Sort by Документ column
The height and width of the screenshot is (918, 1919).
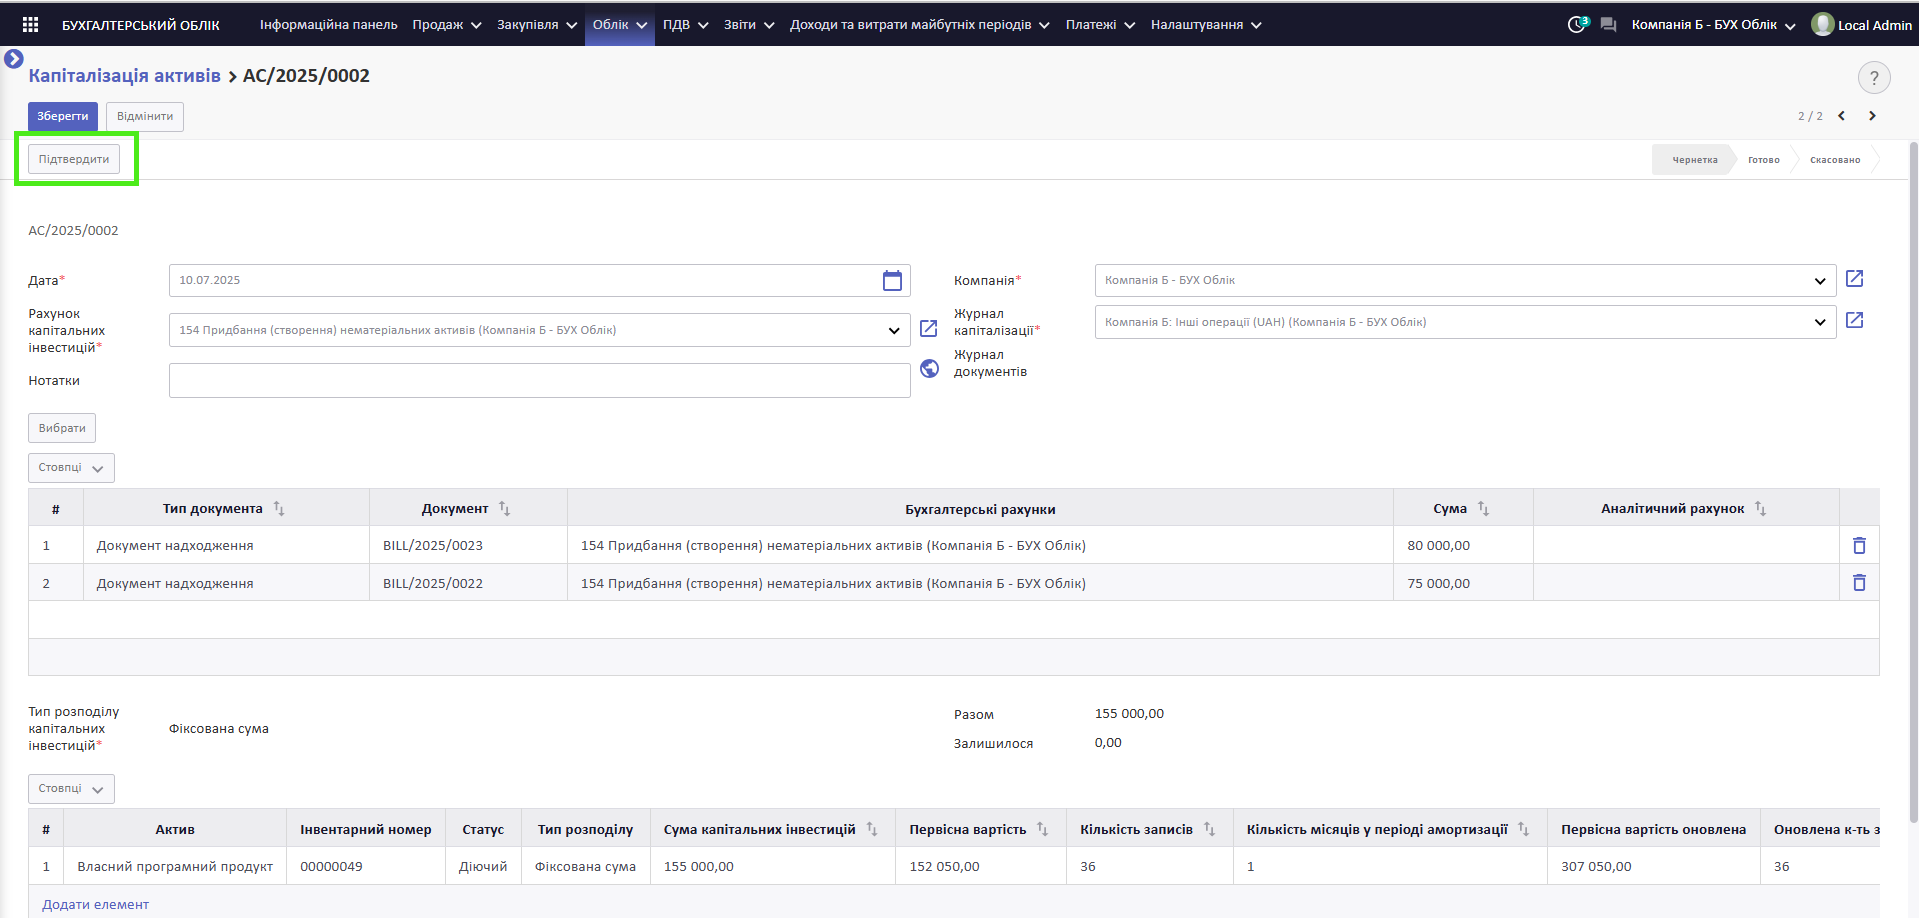(505, 509)
